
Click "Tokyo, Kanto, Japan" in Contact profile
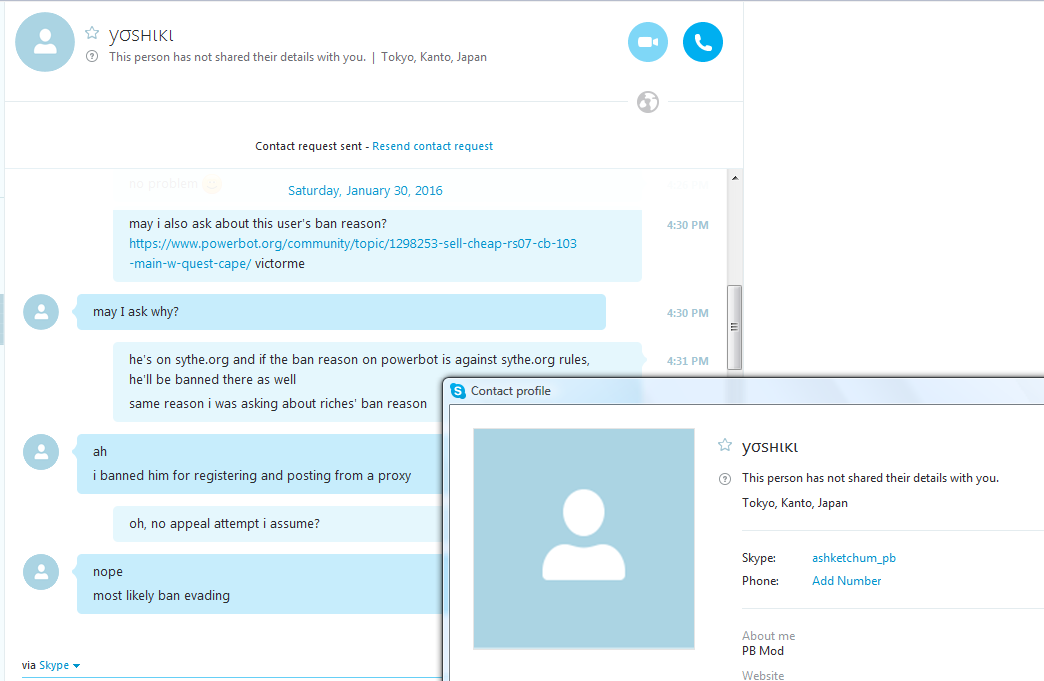(795, 503)
